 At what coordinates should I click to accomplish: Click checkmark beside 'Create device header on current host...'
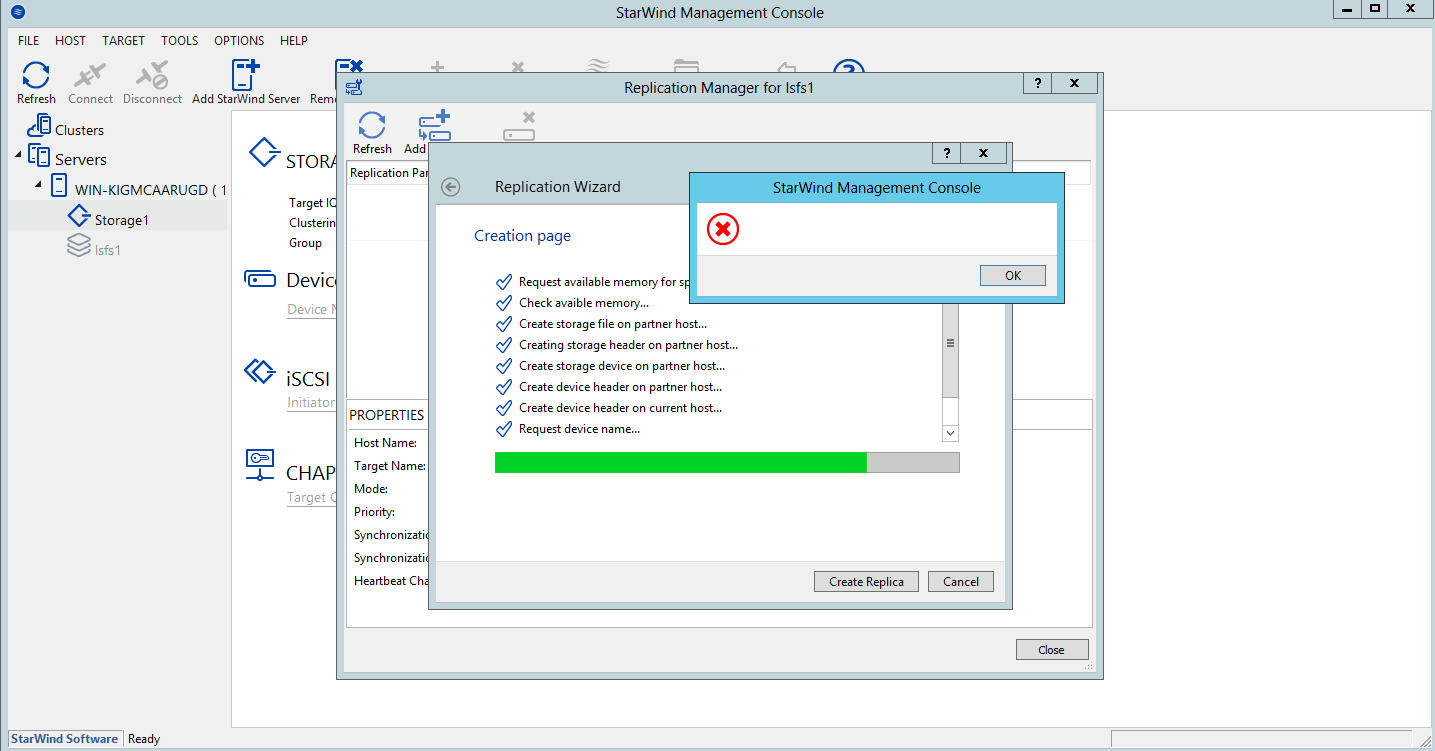point(504,408)
